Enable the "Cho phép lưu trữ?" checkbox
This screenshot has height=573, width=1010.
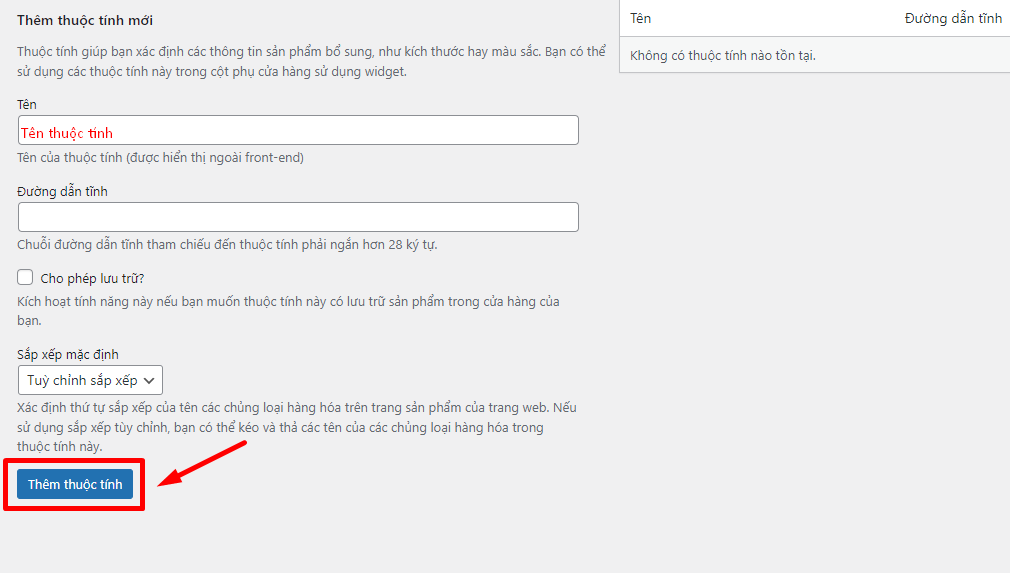pyautogui.click(x=26, y=277)
